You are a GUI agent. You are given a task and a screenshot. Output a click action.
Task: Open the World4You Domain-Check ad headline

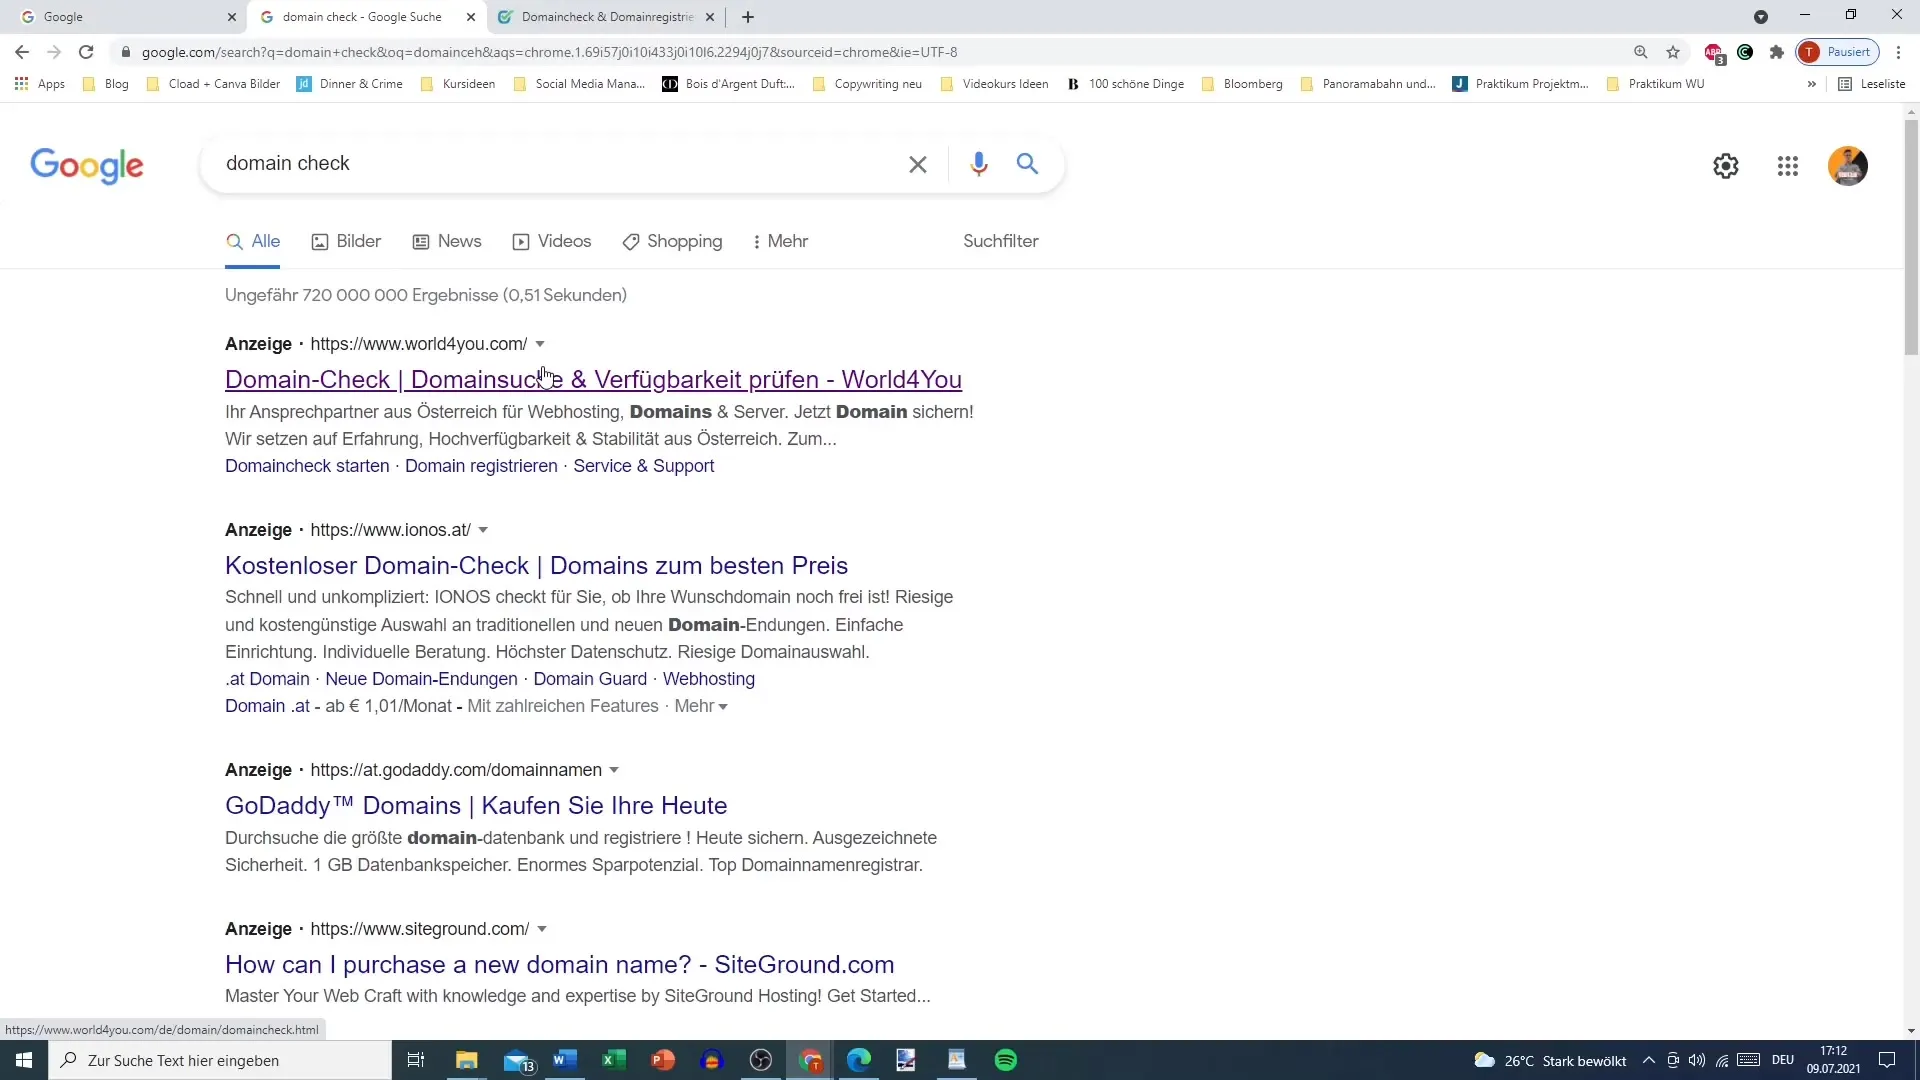click(x=593, y=380)
